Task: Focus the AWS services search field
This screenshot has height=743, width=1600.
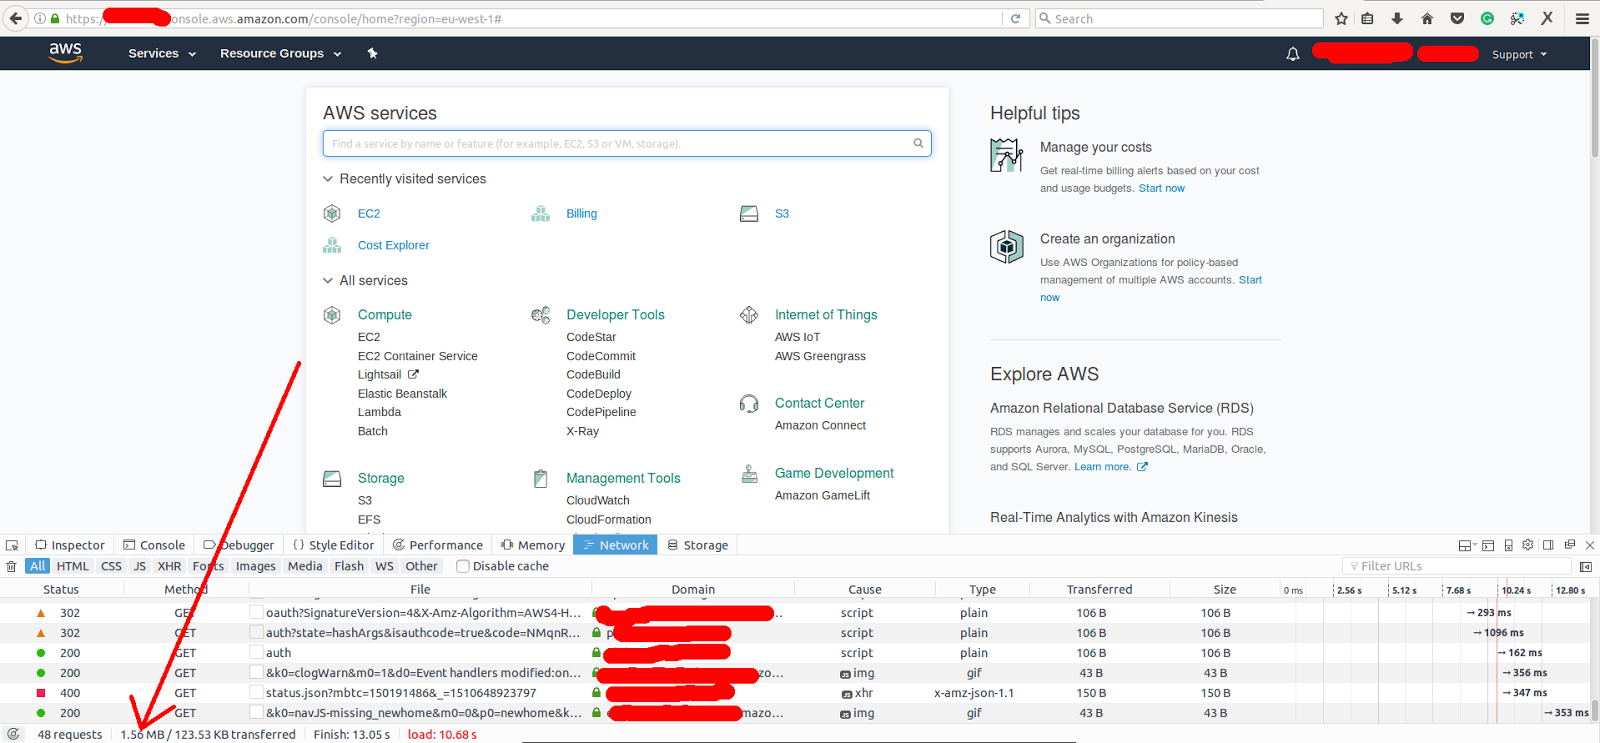Action: [x=627, y=143]
